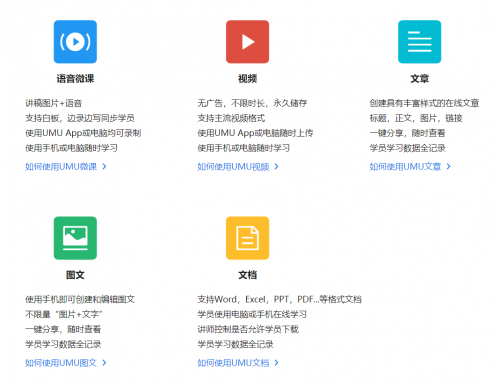Click the chevron after 如何使用UMU微课
This screenshot has height=386, width=500.
[x=104, y=166]
